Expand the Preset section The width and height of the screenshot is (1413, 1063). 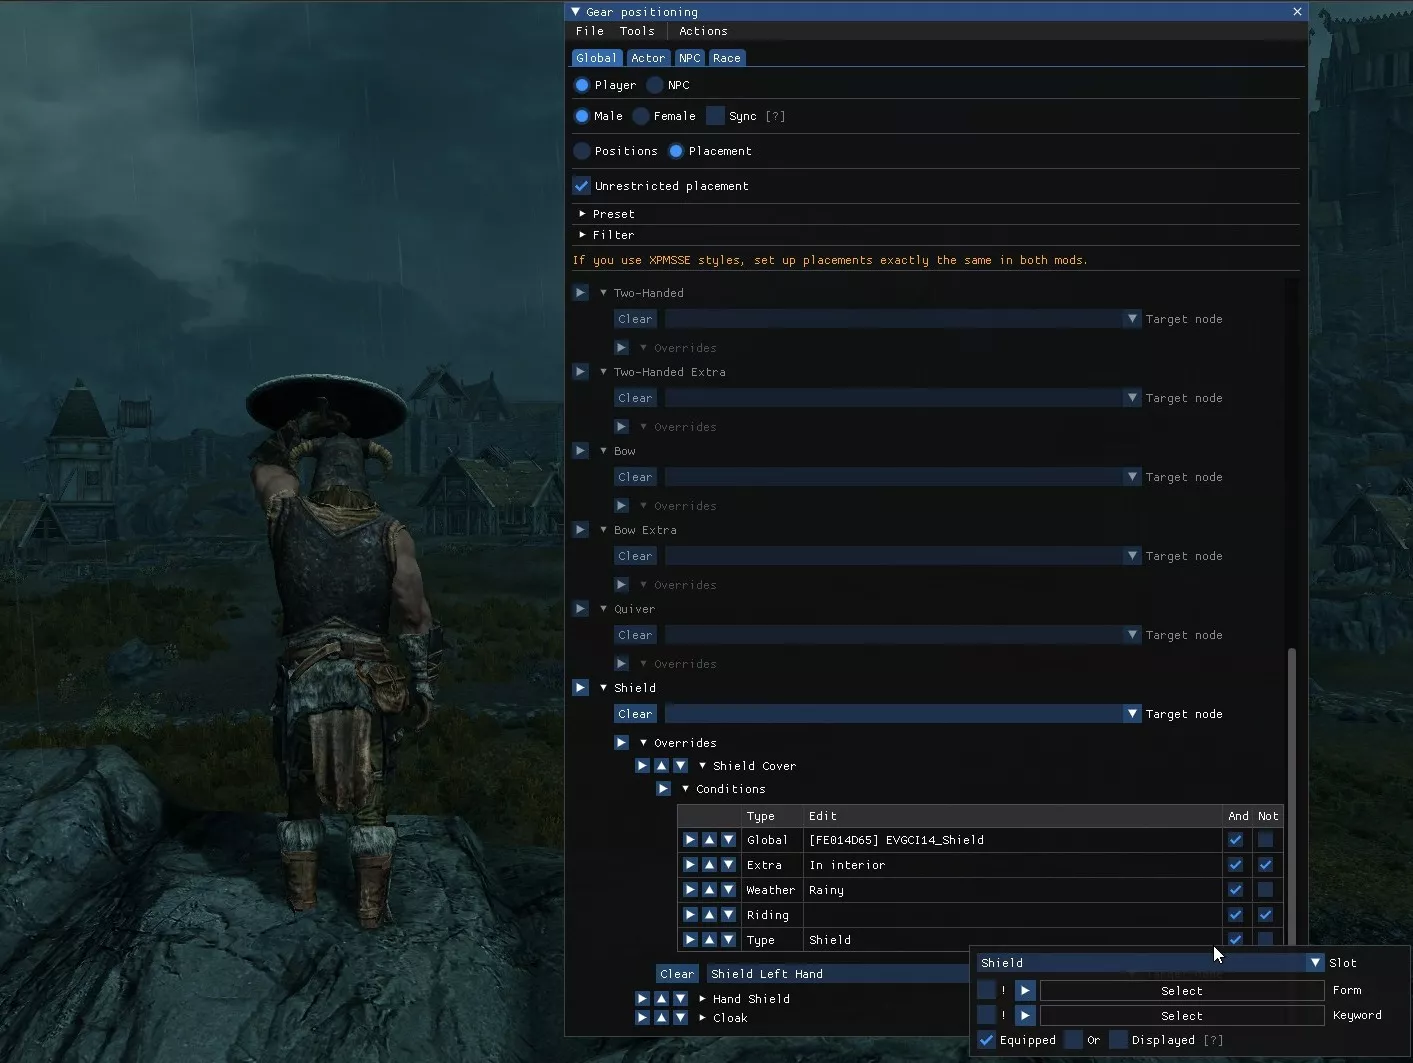(x=582, y=214)
